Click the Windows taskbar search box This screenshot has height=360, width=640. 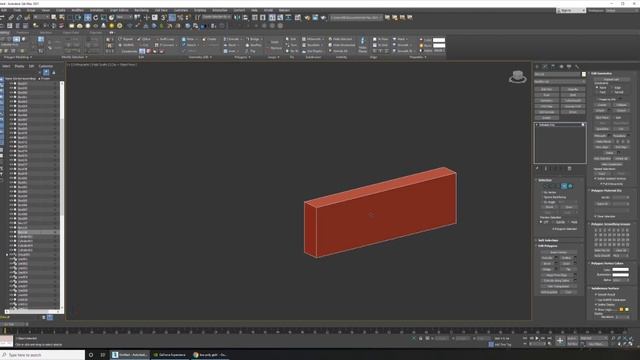(x=42, y=355)
